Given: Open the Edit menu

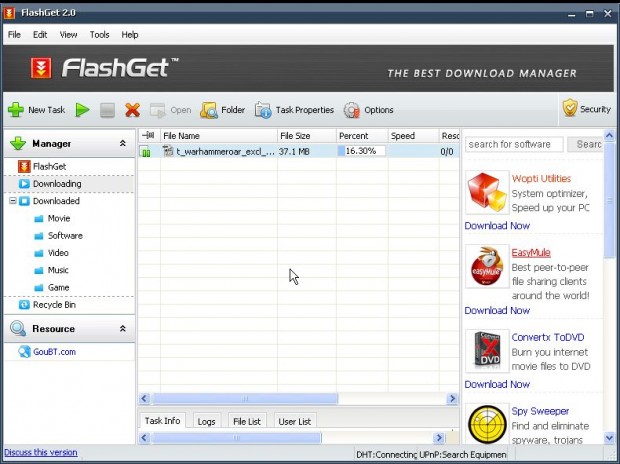Looking at the screenshot, I should [40, 35].
